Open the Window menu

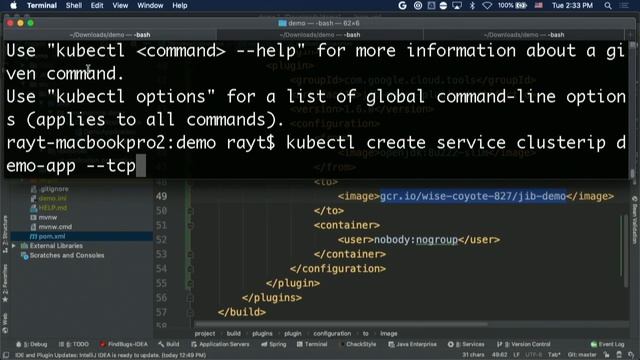[x=150, y=5]
